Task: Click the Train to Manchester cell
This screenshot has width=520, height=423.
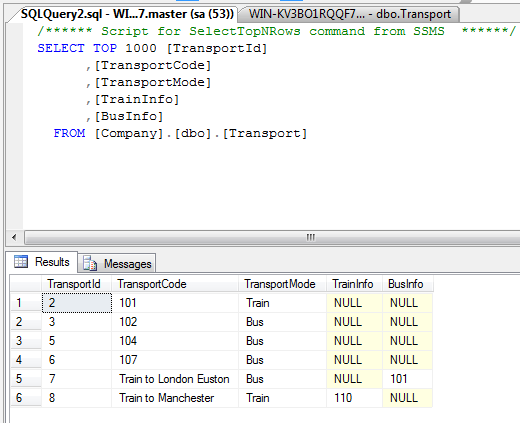Action: pos(175,398)
